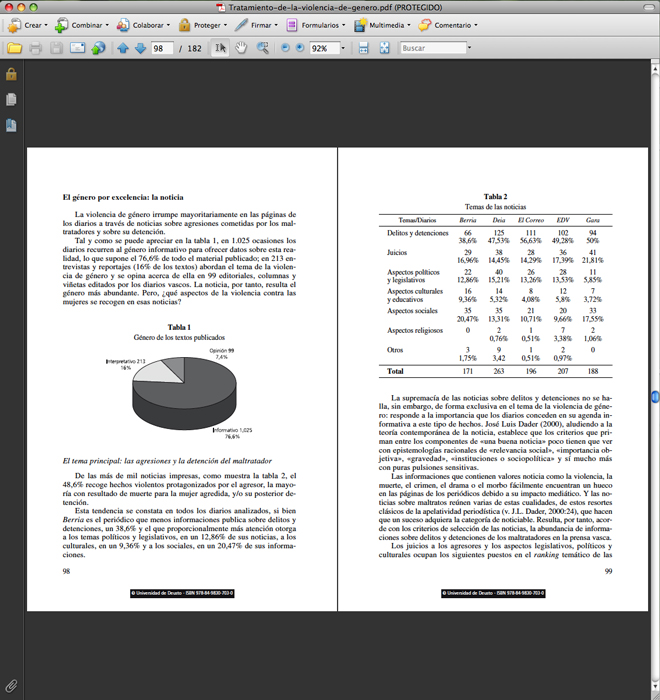Viewport: 660px width, 700px height.
Task: Click the Proteger padlock toolbar icon
Action: 184,25
